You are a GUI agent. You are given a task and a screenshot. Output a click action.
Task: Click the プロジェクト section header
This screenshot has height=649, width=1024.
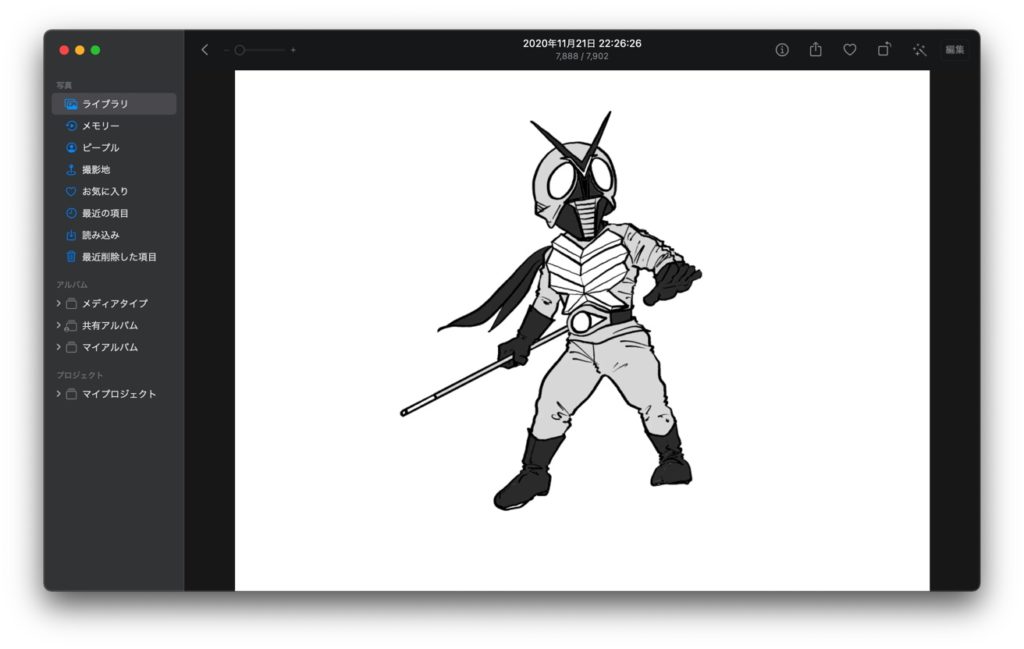click(80, 375)
